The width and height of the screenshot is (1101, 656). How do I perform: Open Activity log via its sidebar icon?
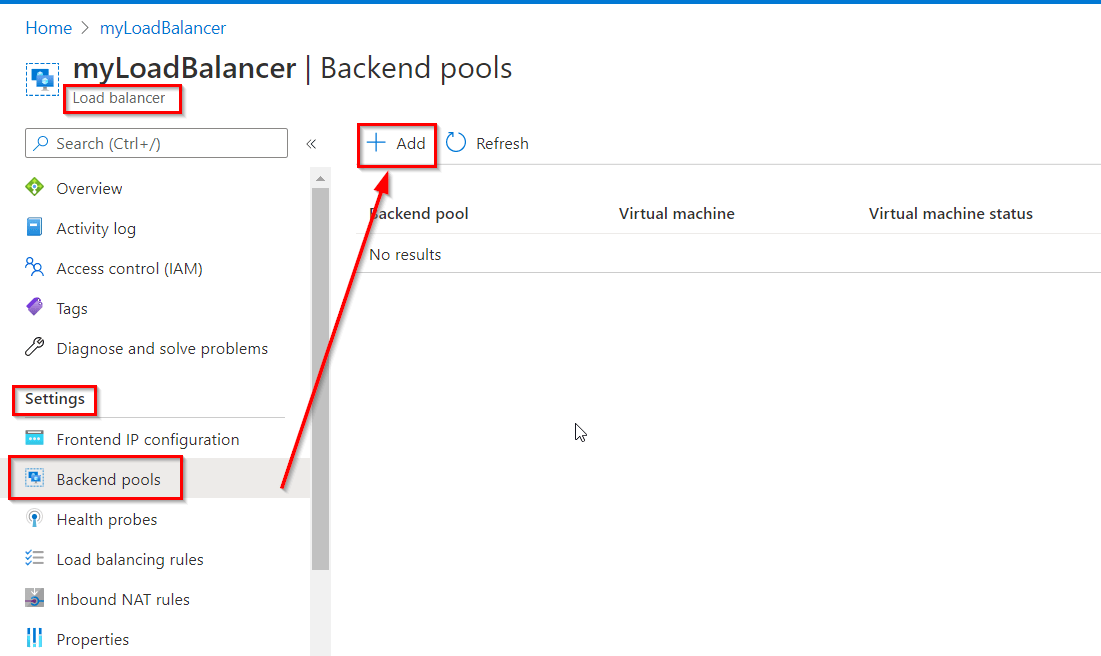[x=35, y=228]
